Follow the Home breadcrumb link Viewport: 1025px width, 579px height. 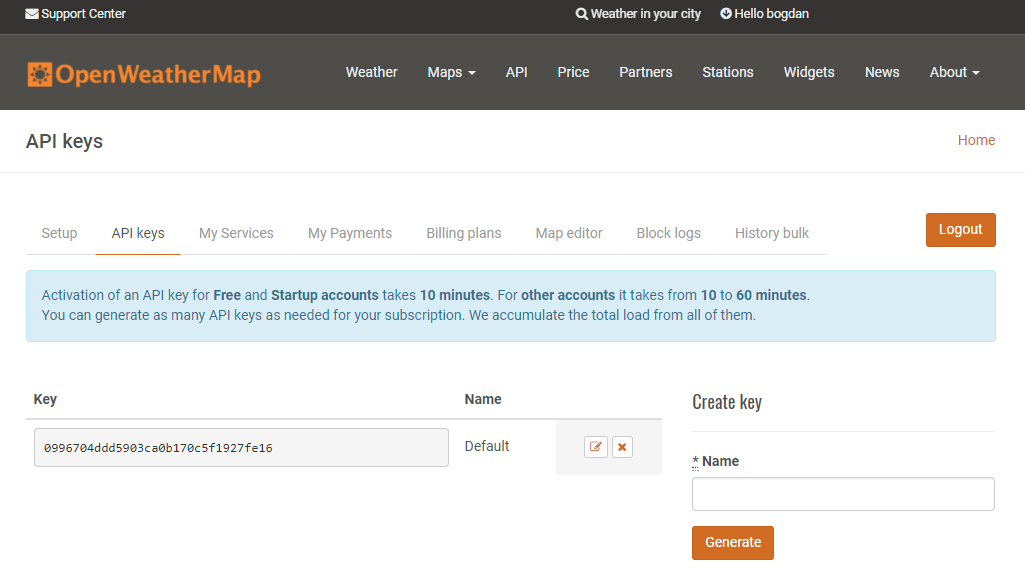coord(976,140)
